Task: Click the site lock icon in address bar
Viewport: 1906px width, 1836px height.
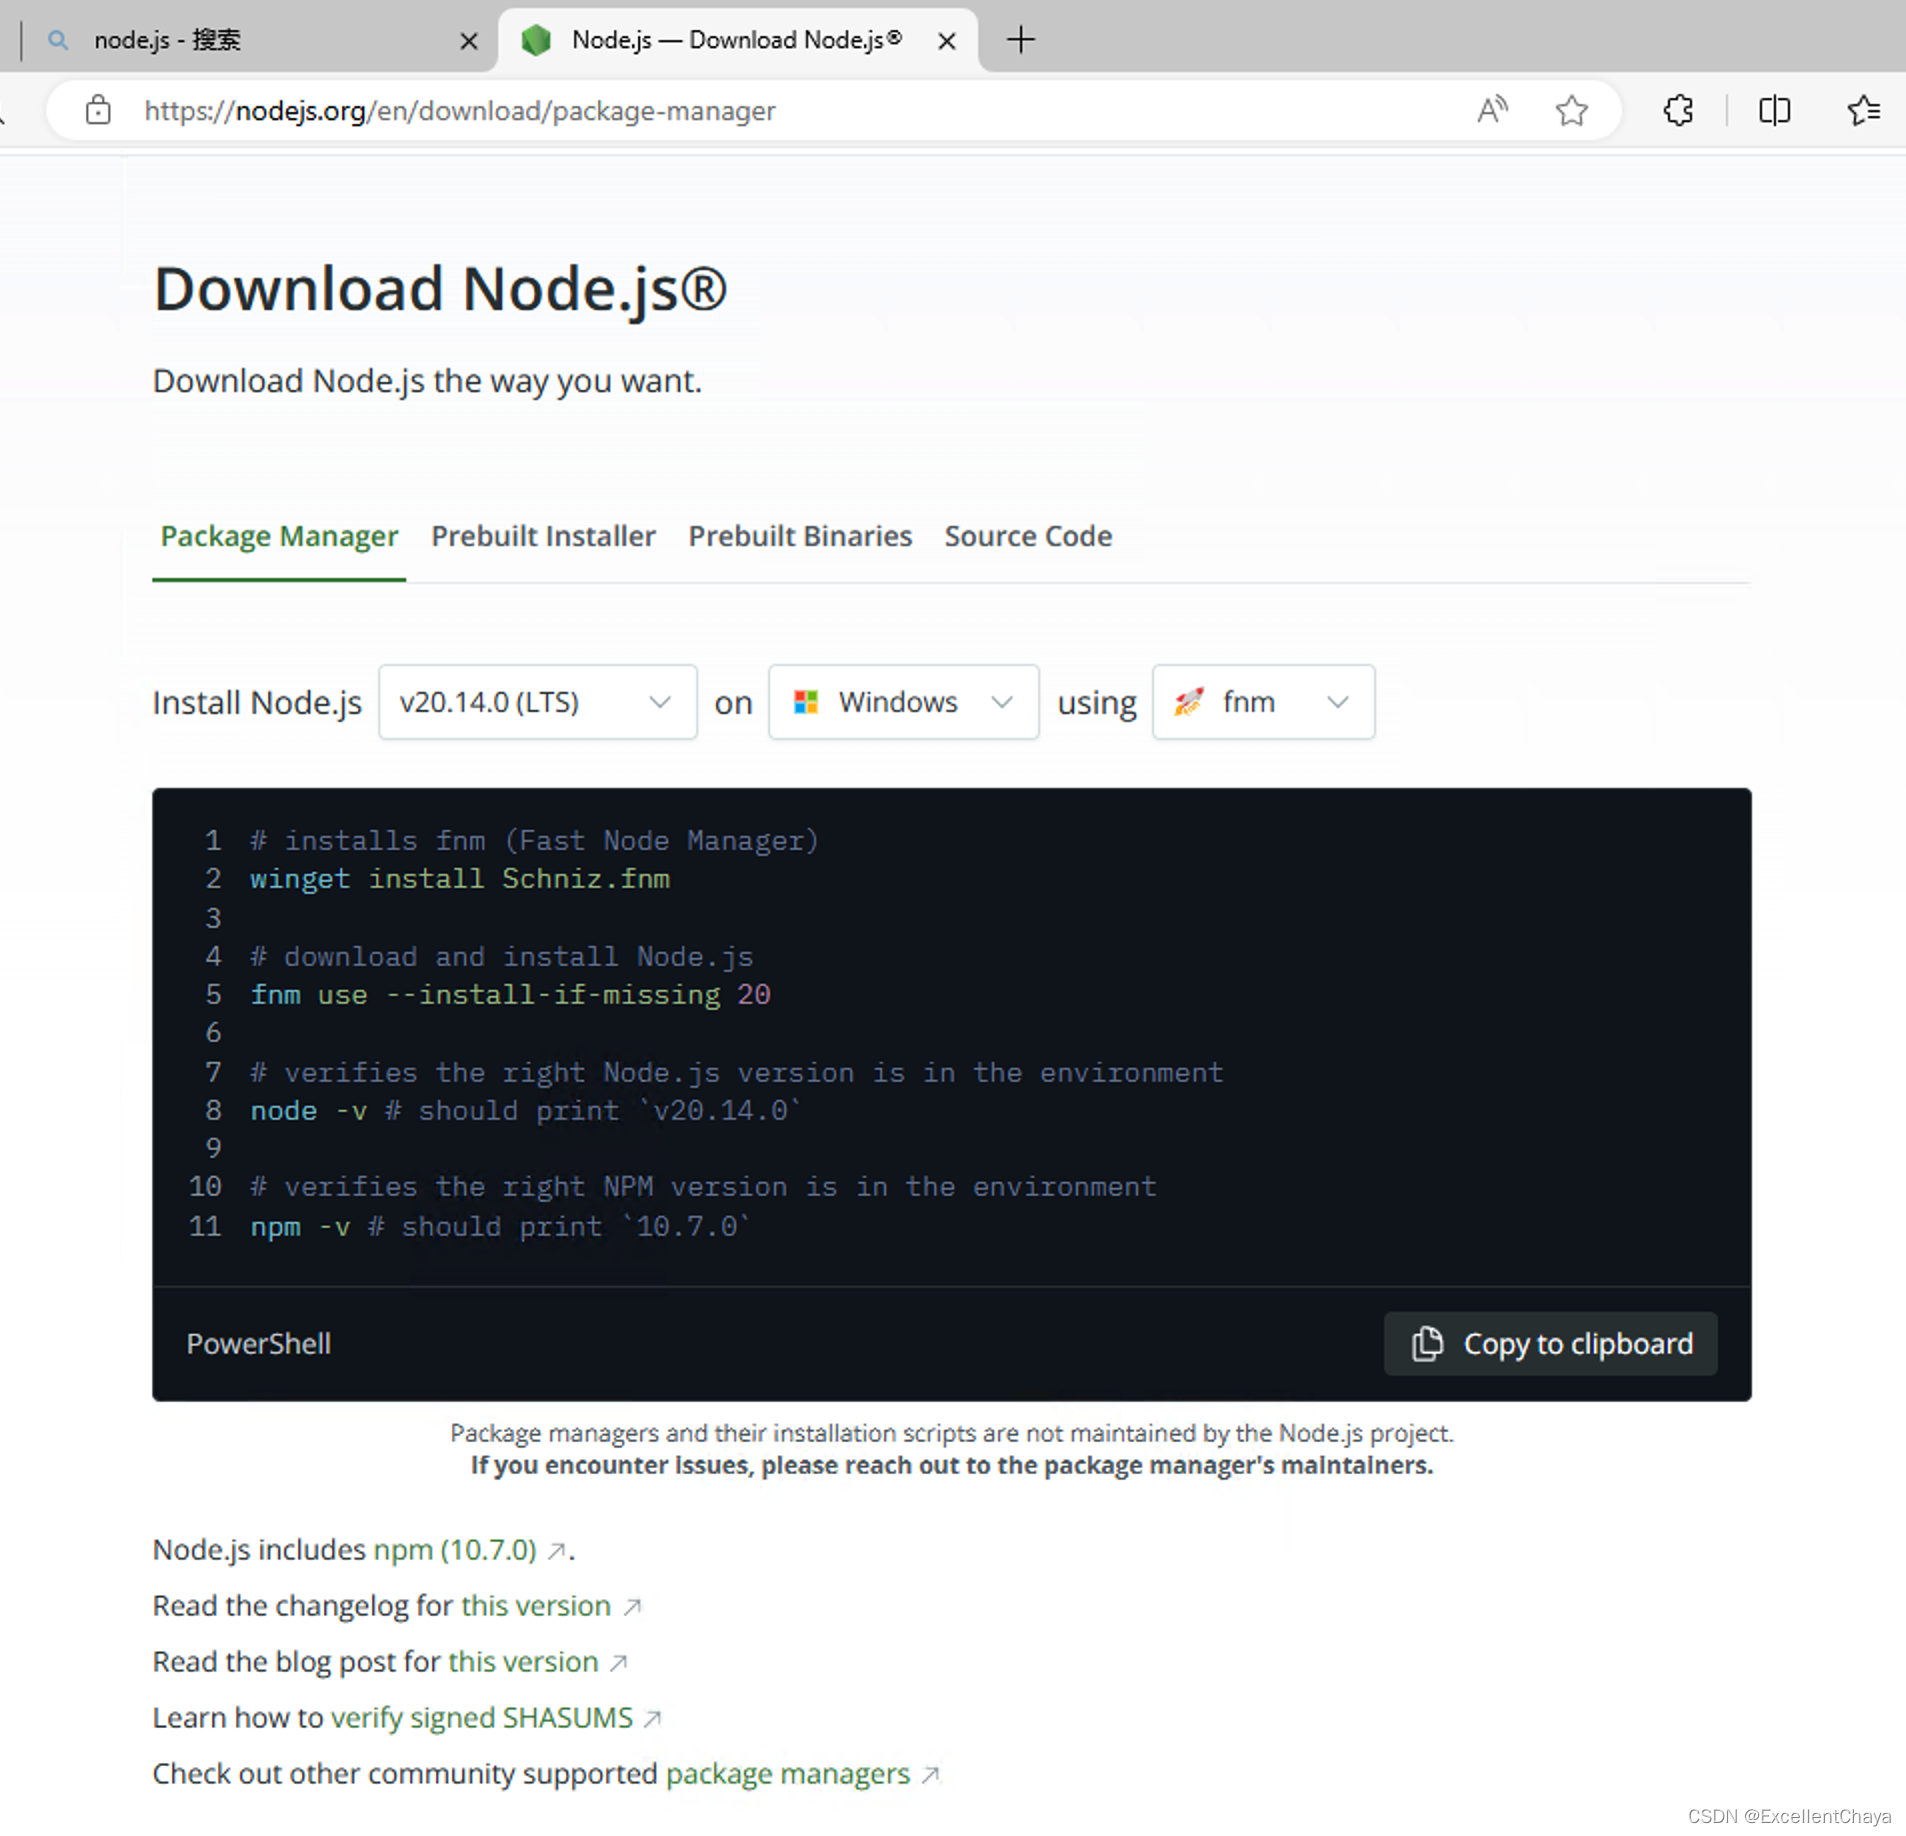Action: coord(98,110)
